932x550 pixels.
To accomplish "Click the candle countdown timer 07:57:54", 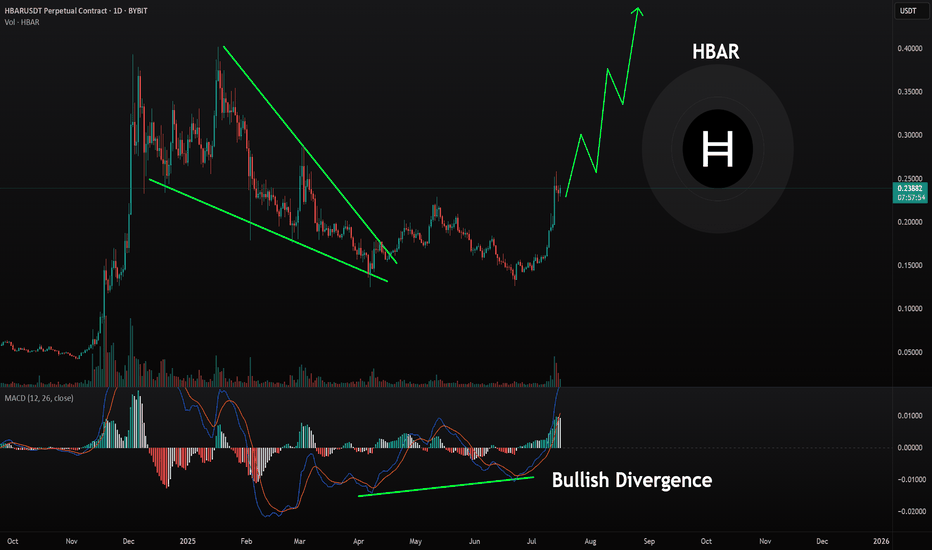I will [910, 197].
